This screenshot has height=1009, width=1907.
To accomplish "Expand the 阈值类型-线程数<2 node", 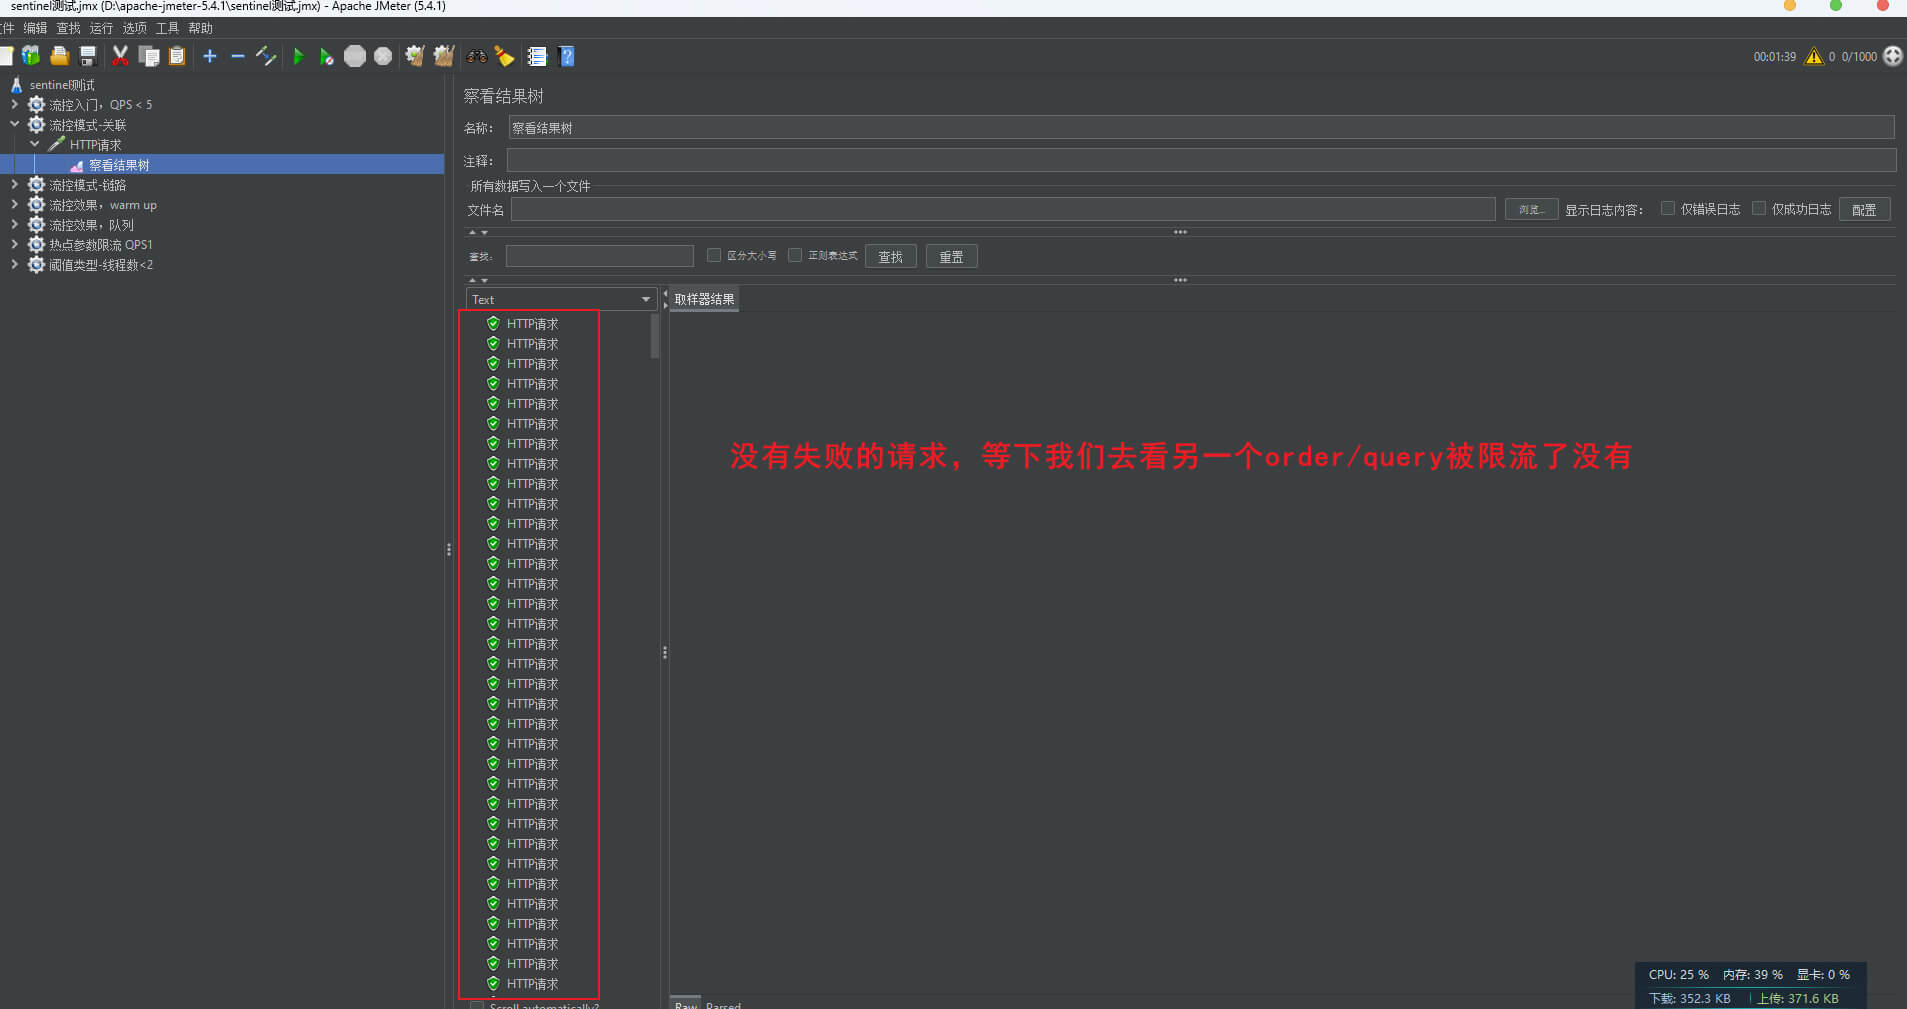I will (x=14, y=264).
